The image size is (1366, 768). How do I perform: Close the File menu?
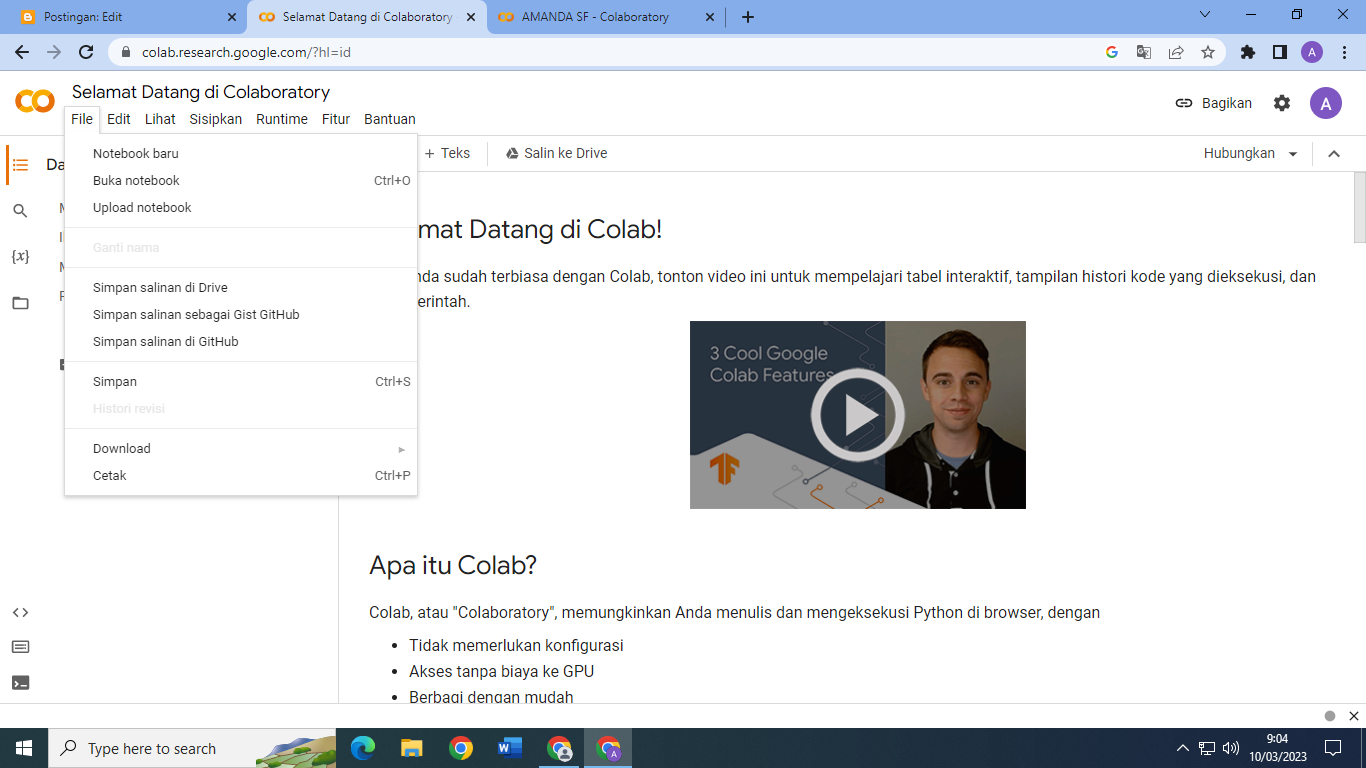[x=82, y=119]
